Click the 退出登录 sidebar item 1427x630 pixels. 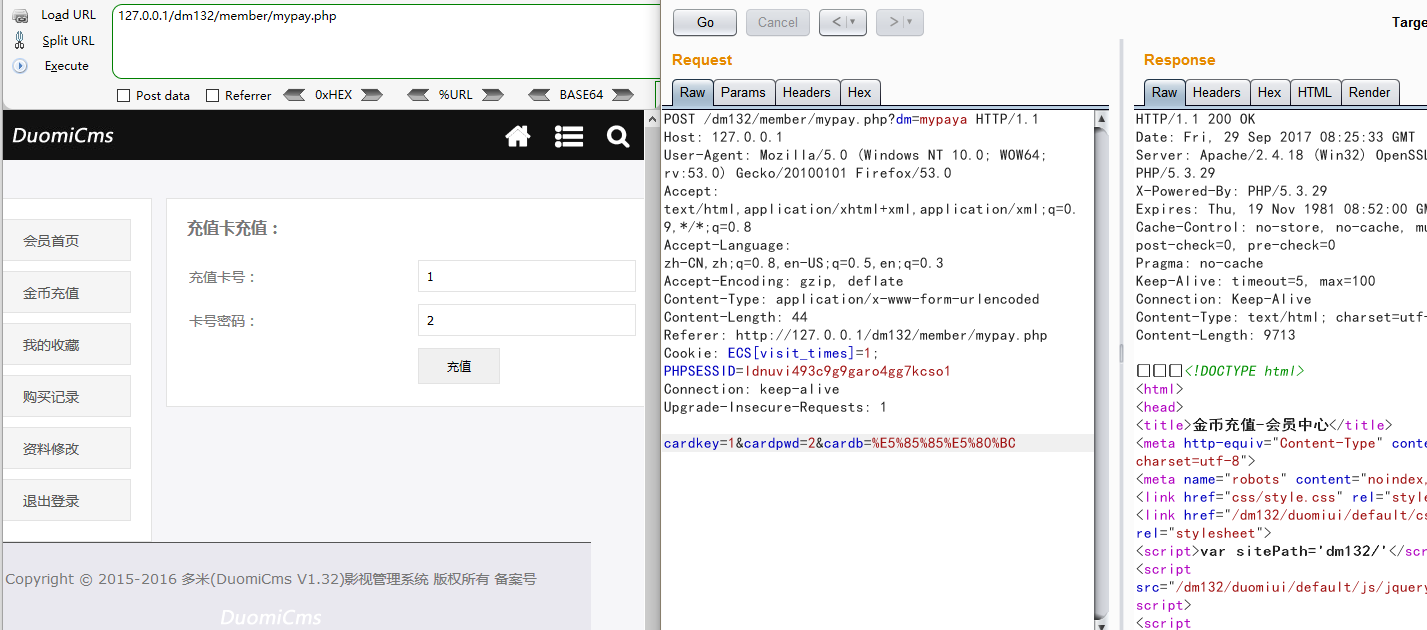(x=66, y=500)
